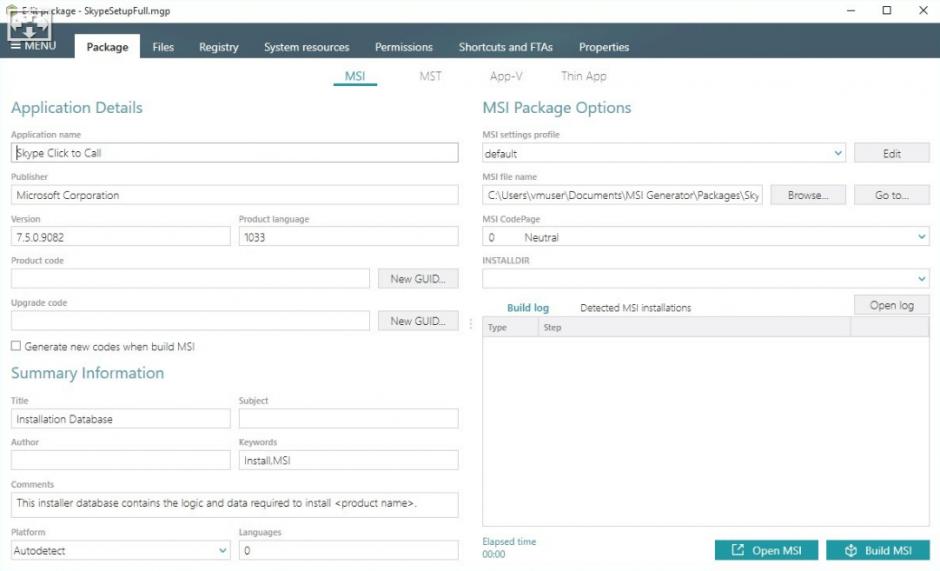
Task: Select the Thin App sub-tab
Action: click(584, 76)
